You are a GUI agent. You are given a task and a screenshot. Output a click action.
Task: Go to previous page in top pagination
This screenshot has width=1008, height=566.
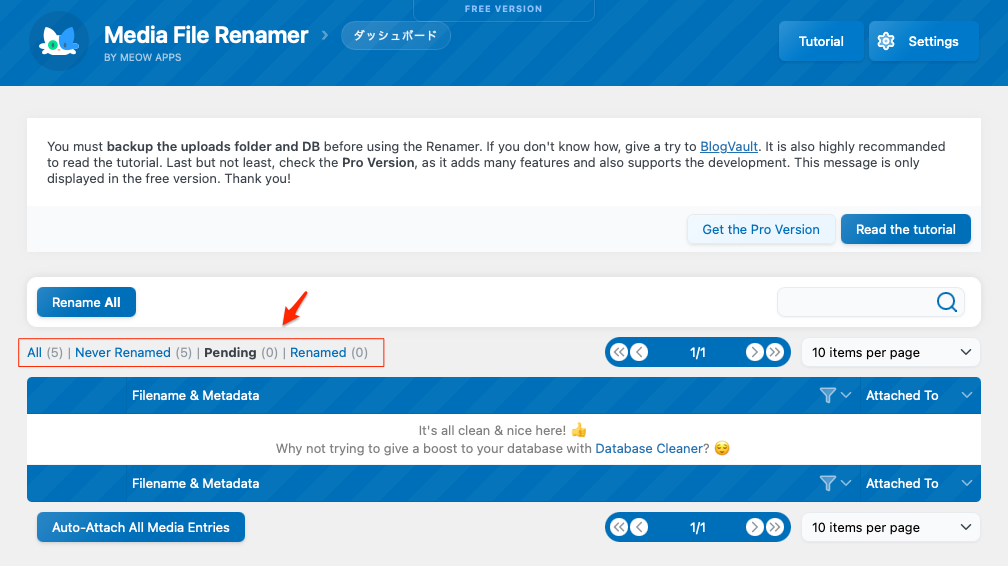click(639, 352)
